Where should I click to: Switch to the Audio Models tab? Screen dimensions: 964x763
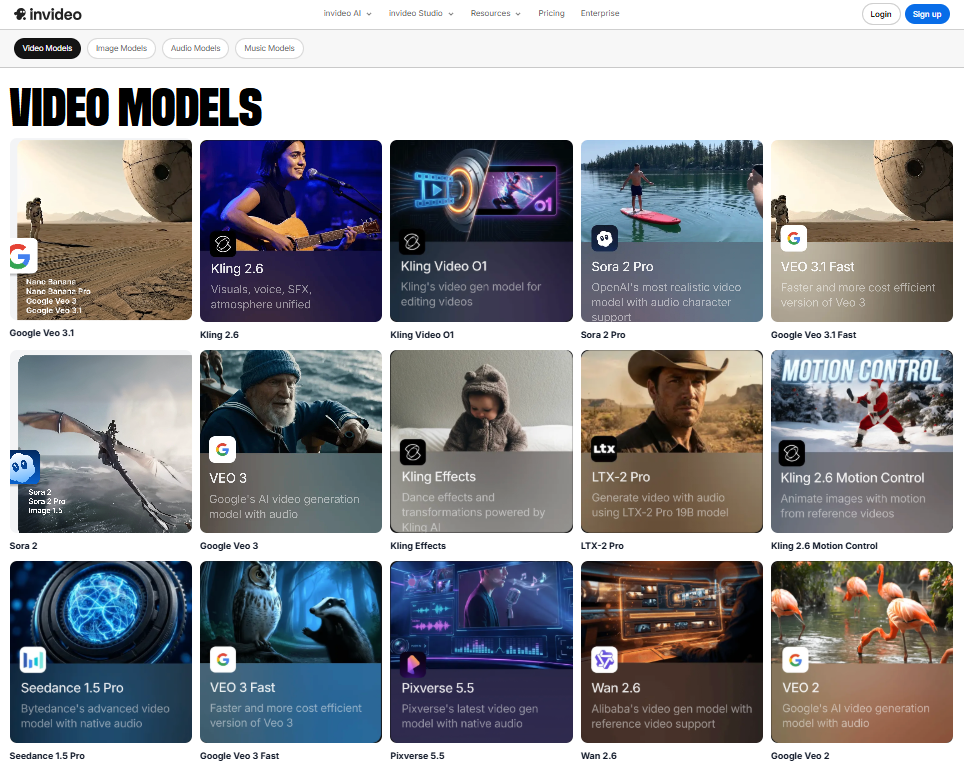(x=196, y=49)
